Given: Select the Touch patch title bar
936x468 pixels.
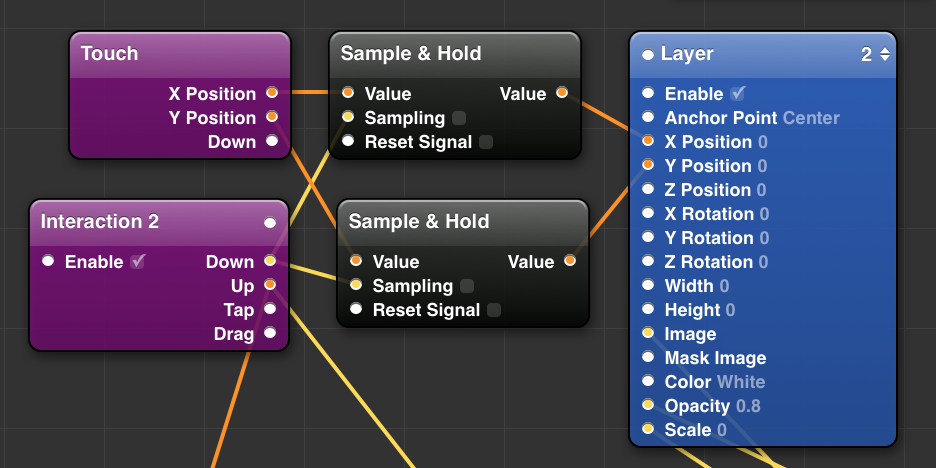Looking at the screenshot, I should (180, 54).
